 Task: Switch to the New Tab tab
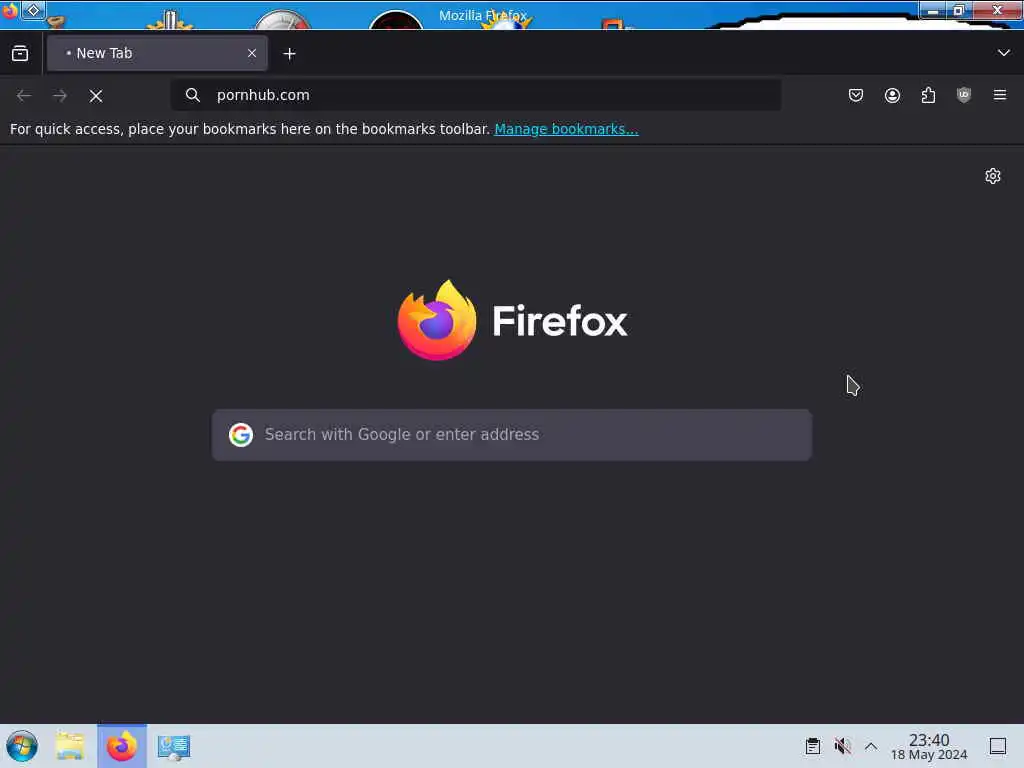157,54
